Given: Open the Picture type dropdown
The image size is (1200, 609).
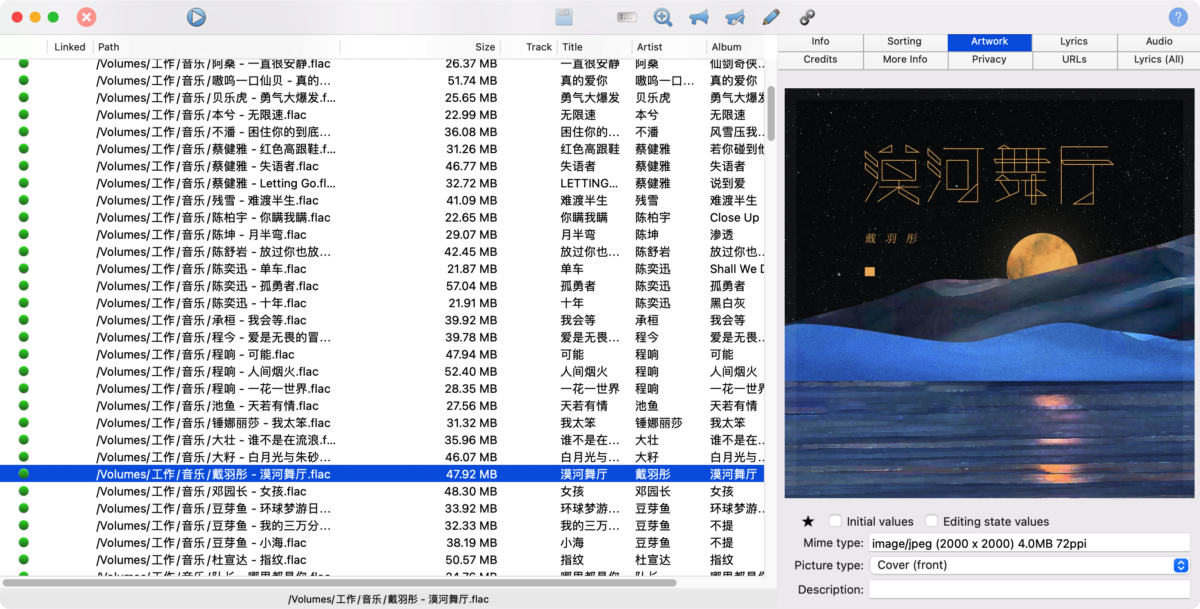Looking at the screenshot, I should [1028, 565].
